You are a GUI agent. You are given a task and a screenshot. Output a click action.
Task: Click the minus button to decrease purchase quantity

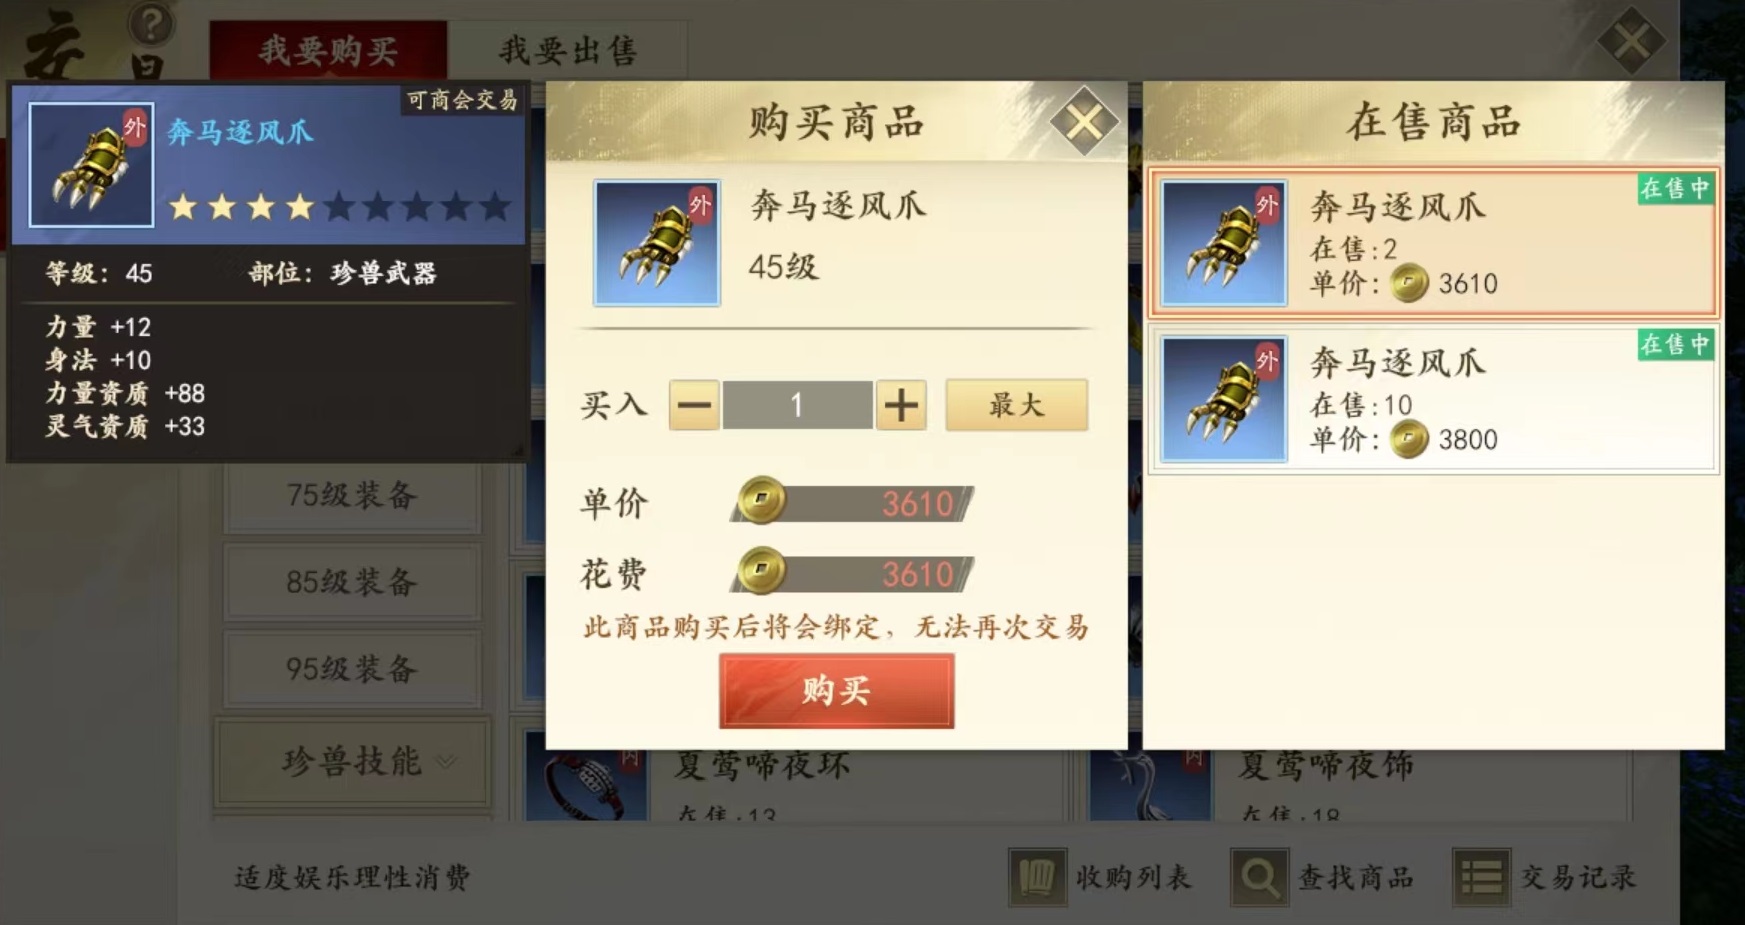(694, 405)
